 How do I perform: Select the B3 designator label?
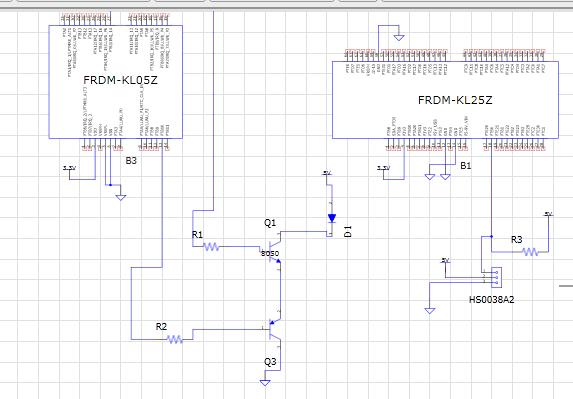[x=131, y=160]
